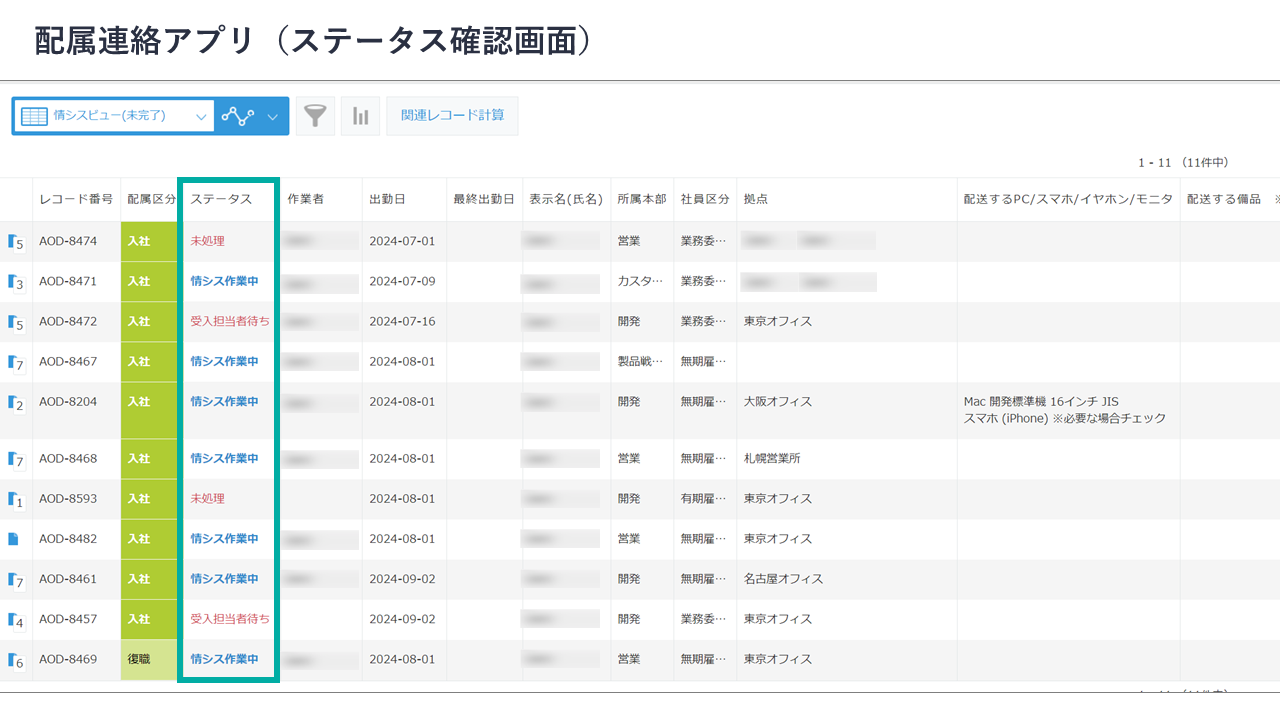Open record details icon for AOD-8468
Screen dimensions: 1280x720
[14, 459]
